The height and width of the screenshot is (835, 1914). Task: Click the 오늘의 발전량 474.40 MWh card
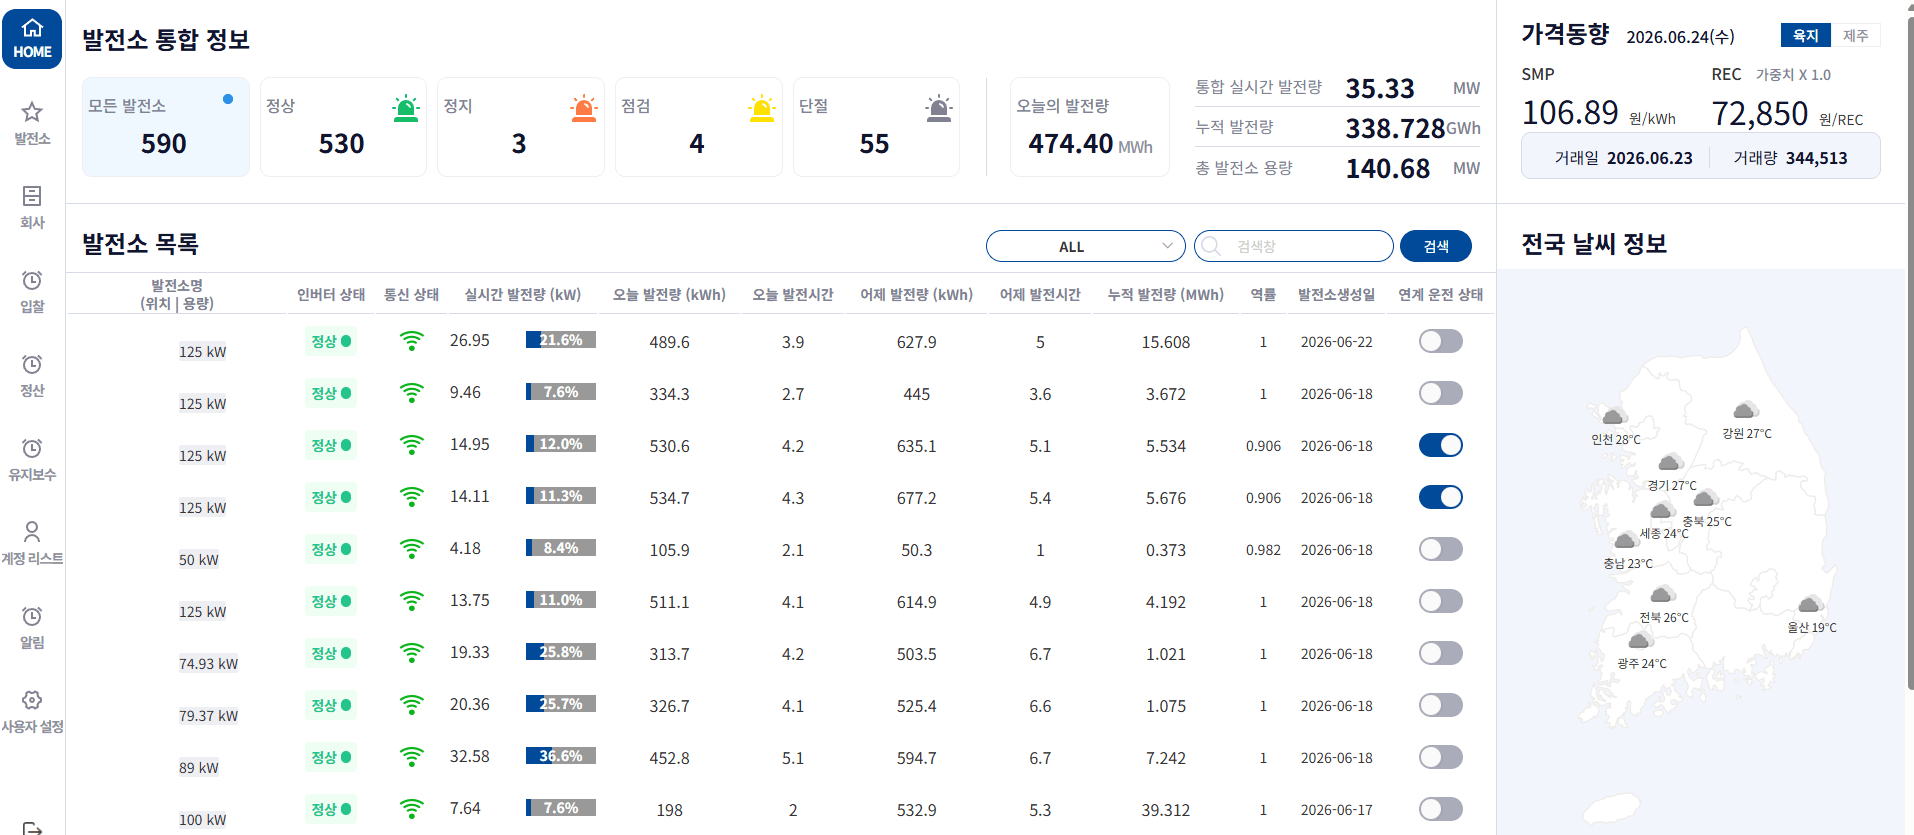coord(1090,127)
